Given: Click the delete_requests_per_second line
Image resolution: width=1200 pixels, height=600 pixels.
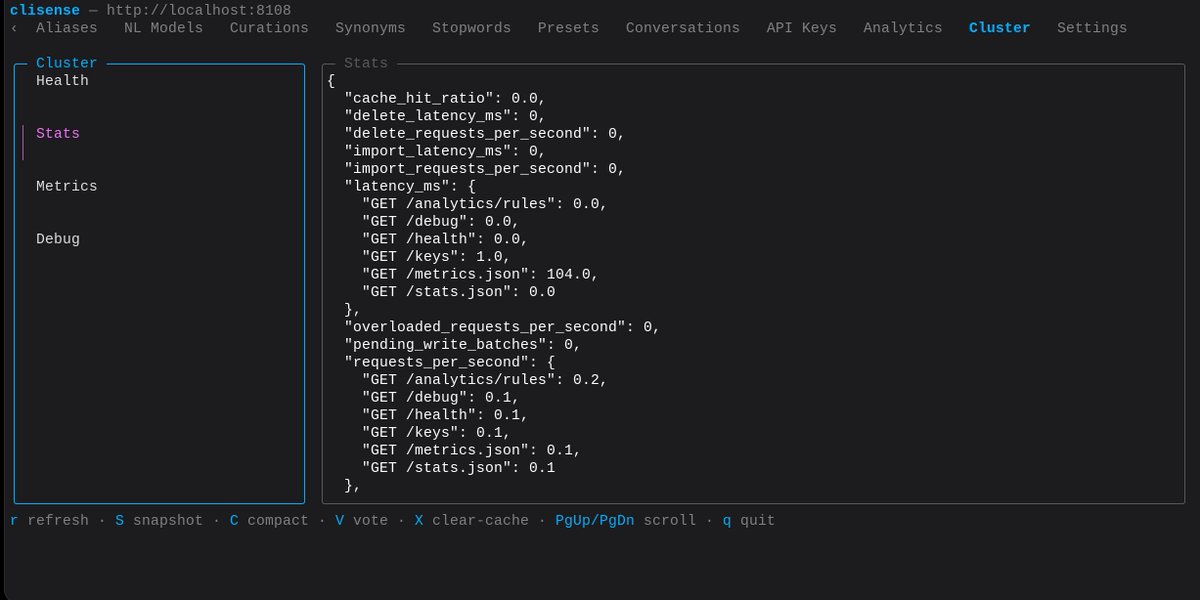Looking at the screenshot, I should tap(485, 134).
